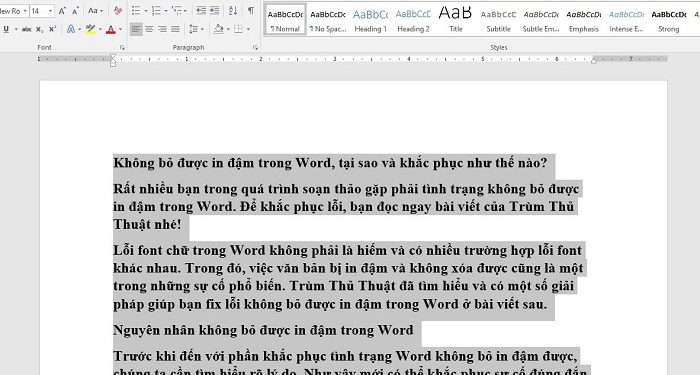
Task: Increase paragraph indent
Action: pyautogui.click(x=215, y=11)
